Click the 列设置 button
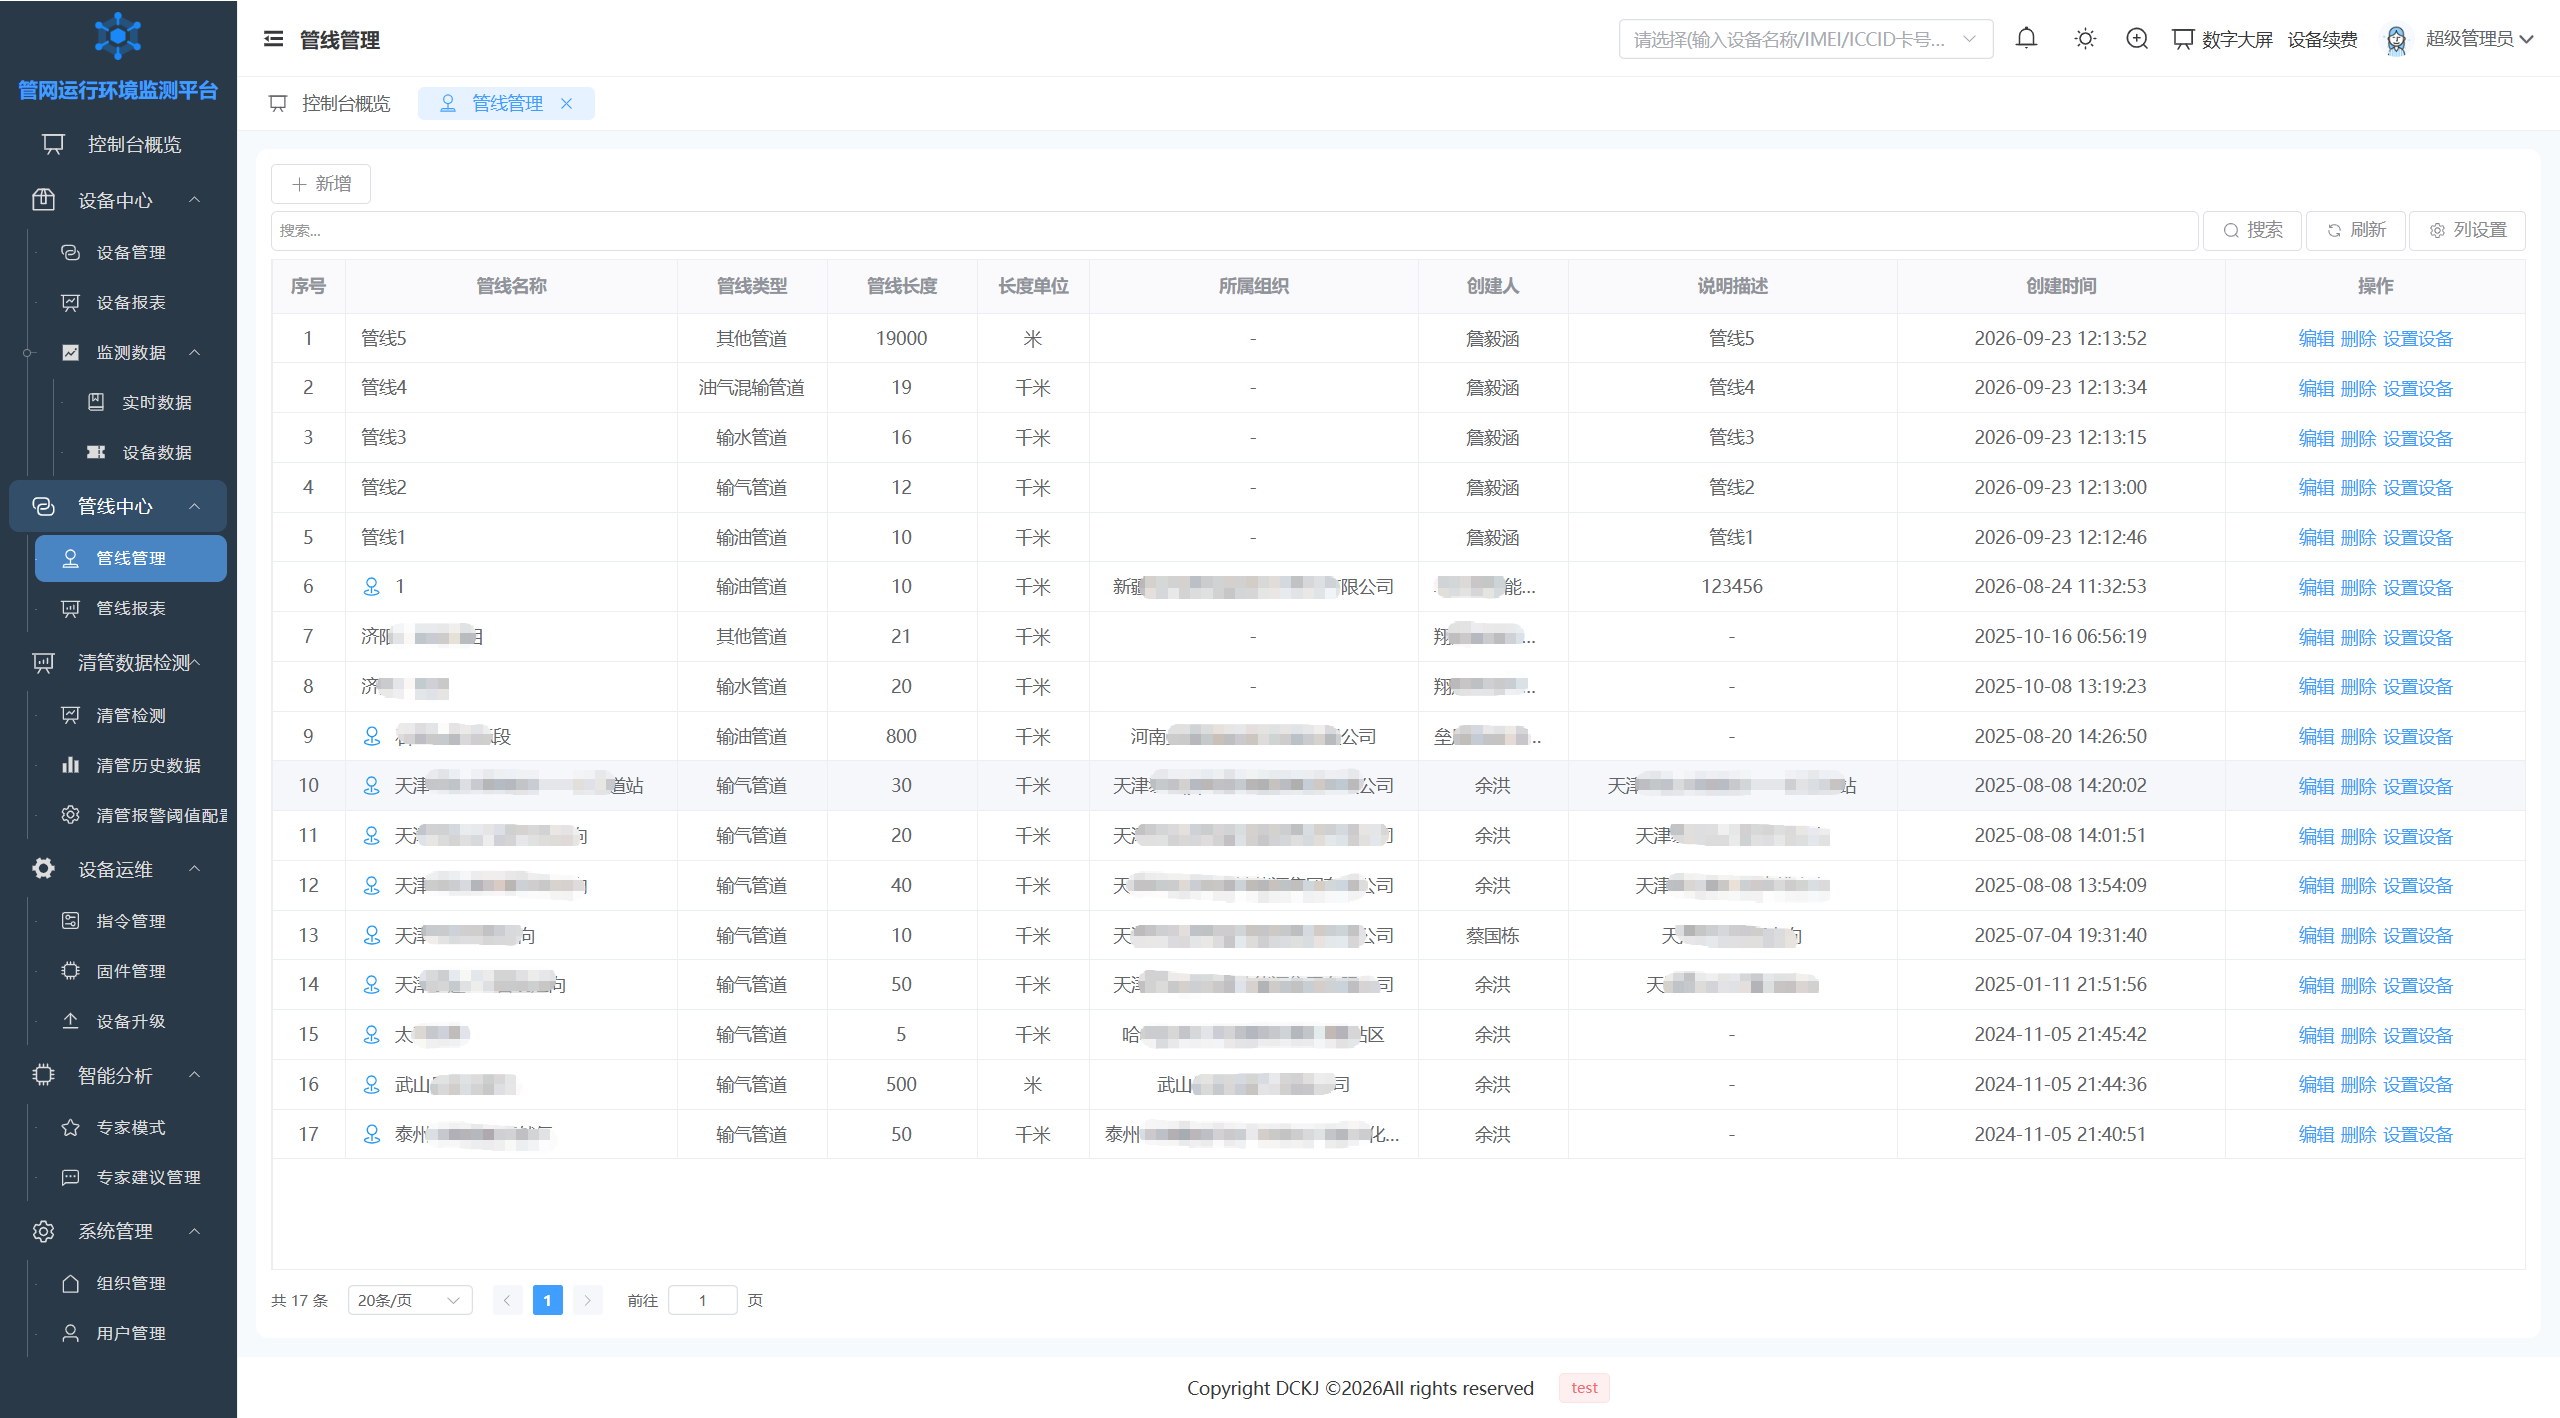This screenshot has width=2560, height=1418. (2467, 230)
